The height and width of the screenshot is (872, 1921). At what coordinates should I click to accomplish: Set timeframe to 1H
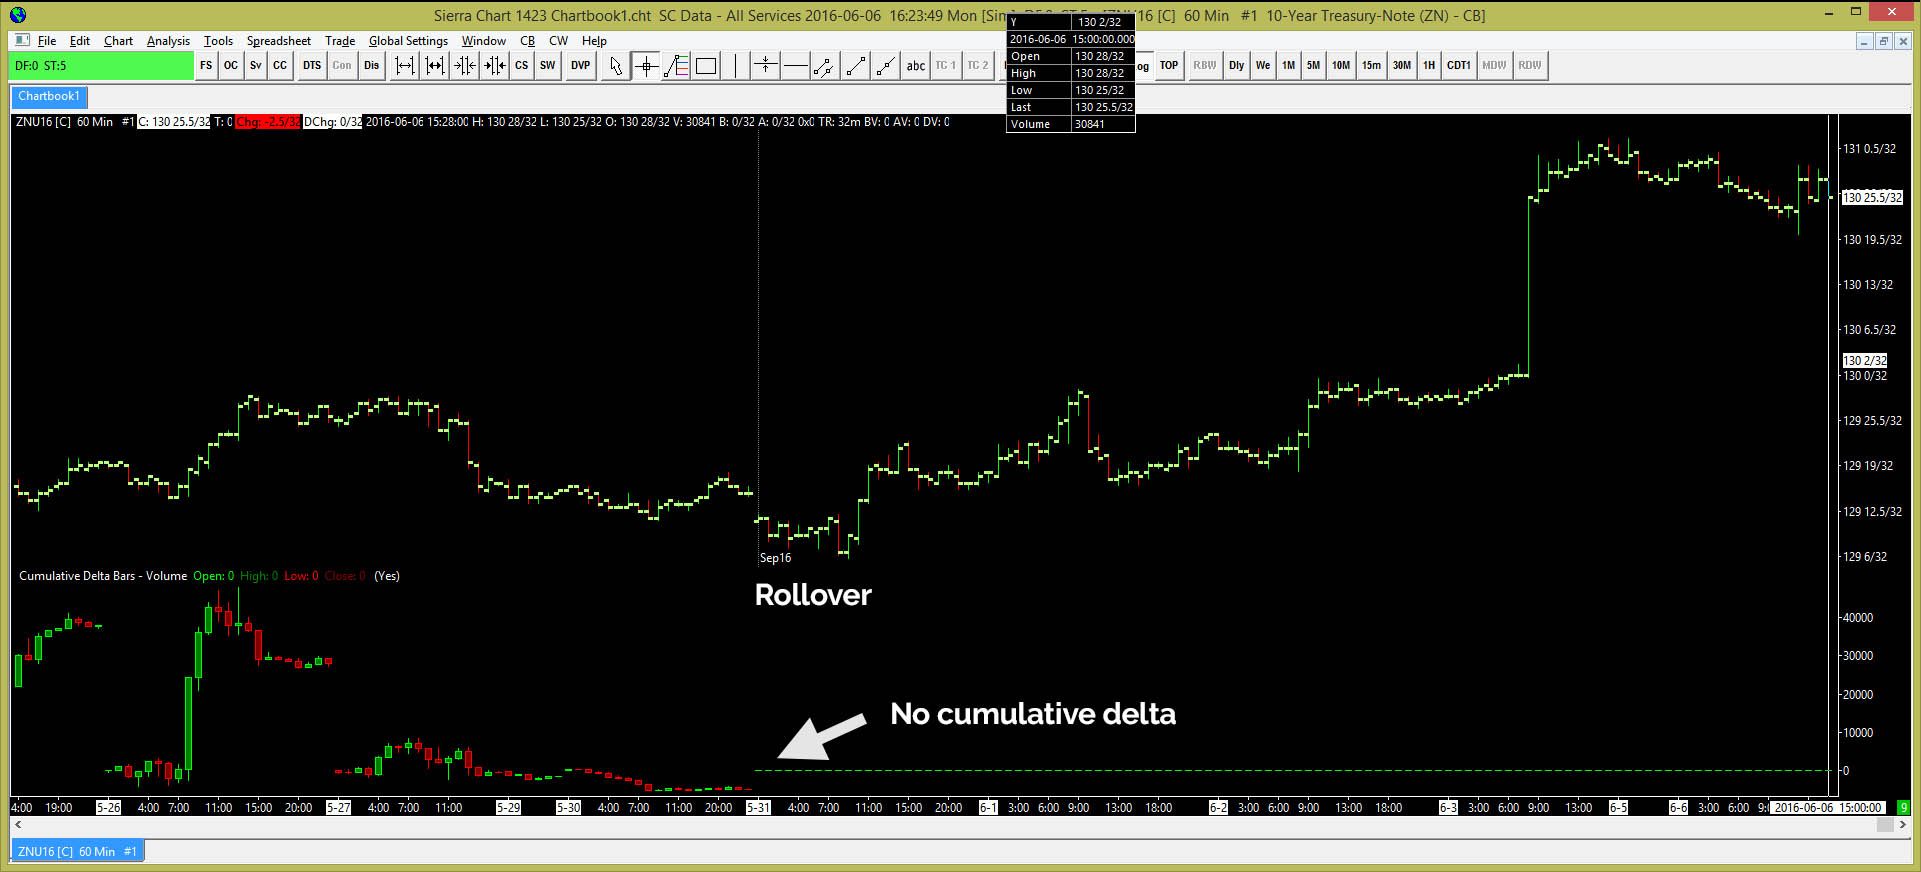(1429, 66)
